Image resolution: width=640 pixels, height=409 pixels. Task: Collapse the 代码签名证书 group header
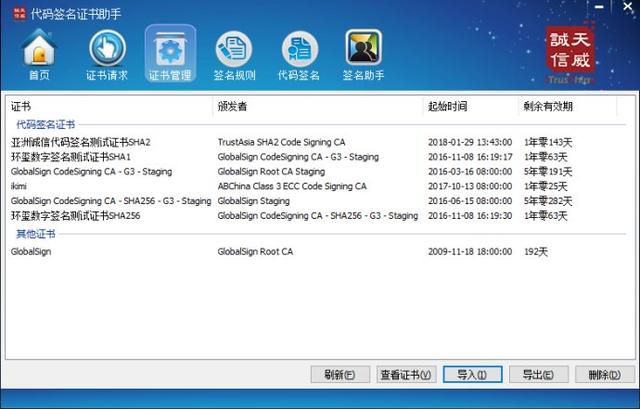45,124
